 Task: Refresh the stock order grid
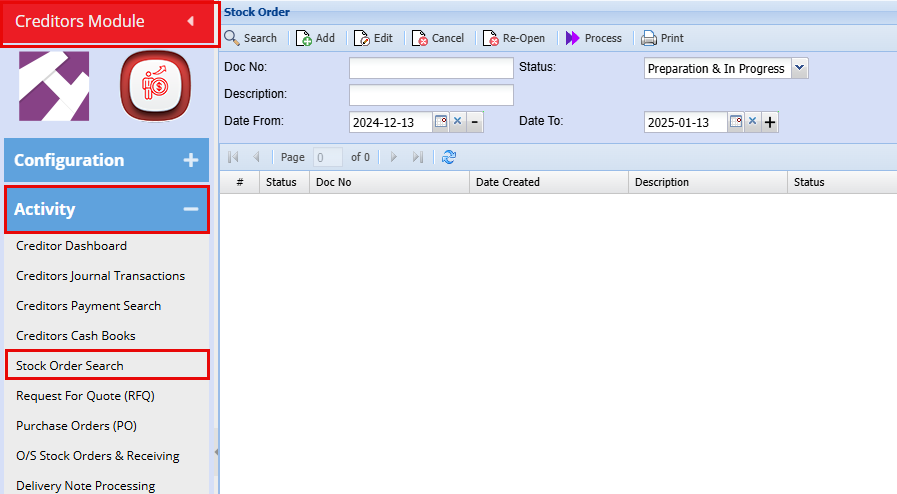click(449, 157)
